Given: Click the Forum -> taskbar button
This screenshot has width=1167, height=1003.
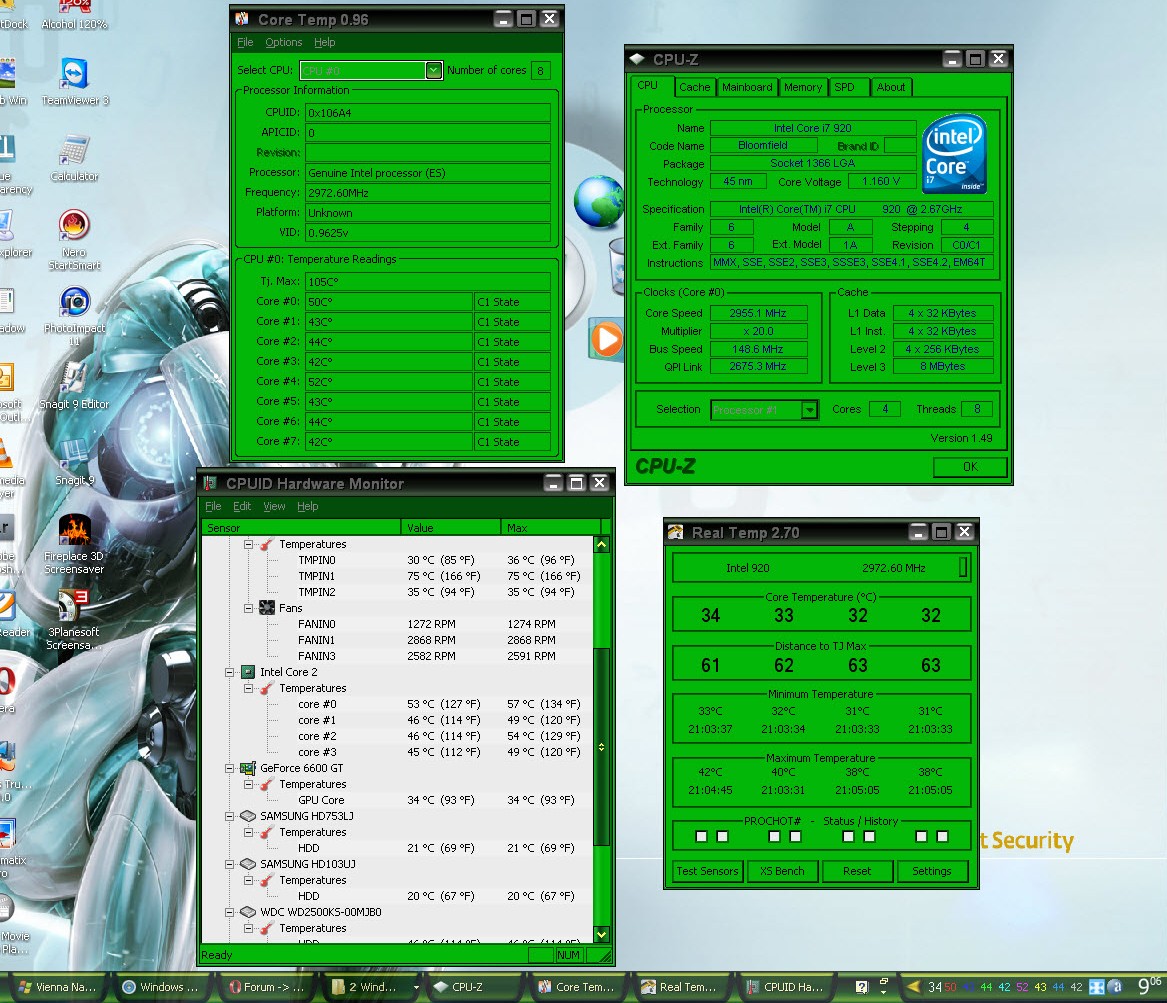Looking at the screenshot, I should [266, 987].
